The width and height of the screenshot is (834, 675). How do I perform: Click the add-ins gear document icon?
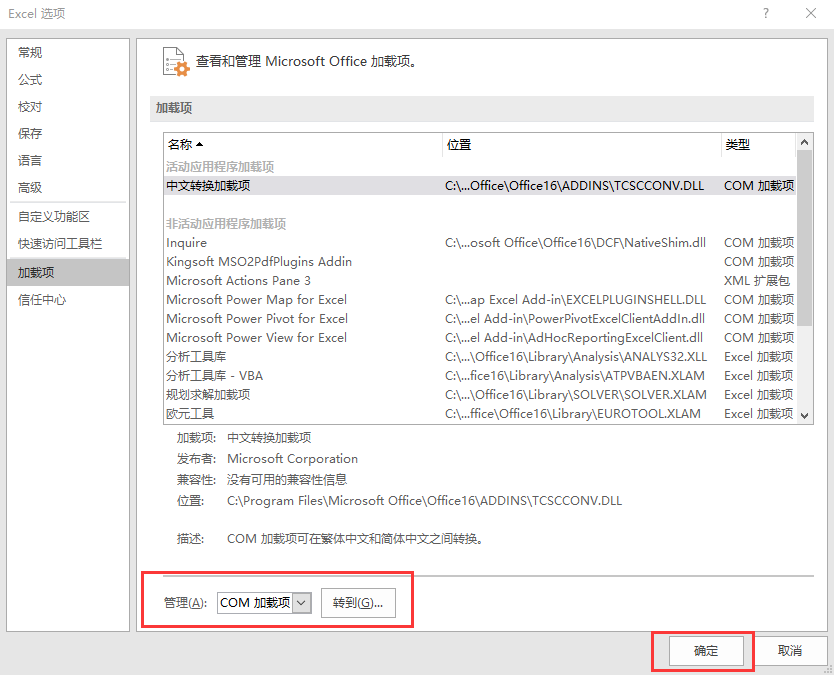click(176, 62)
